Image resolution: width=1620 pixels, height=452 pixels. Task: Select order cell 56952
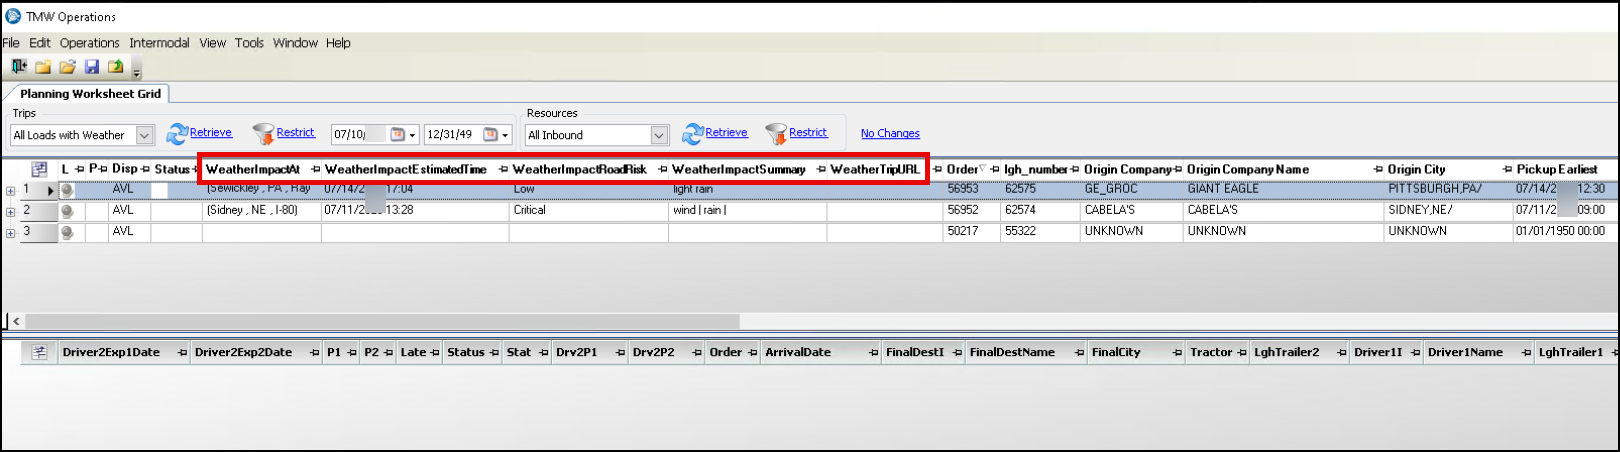click(x=972, y=210)
